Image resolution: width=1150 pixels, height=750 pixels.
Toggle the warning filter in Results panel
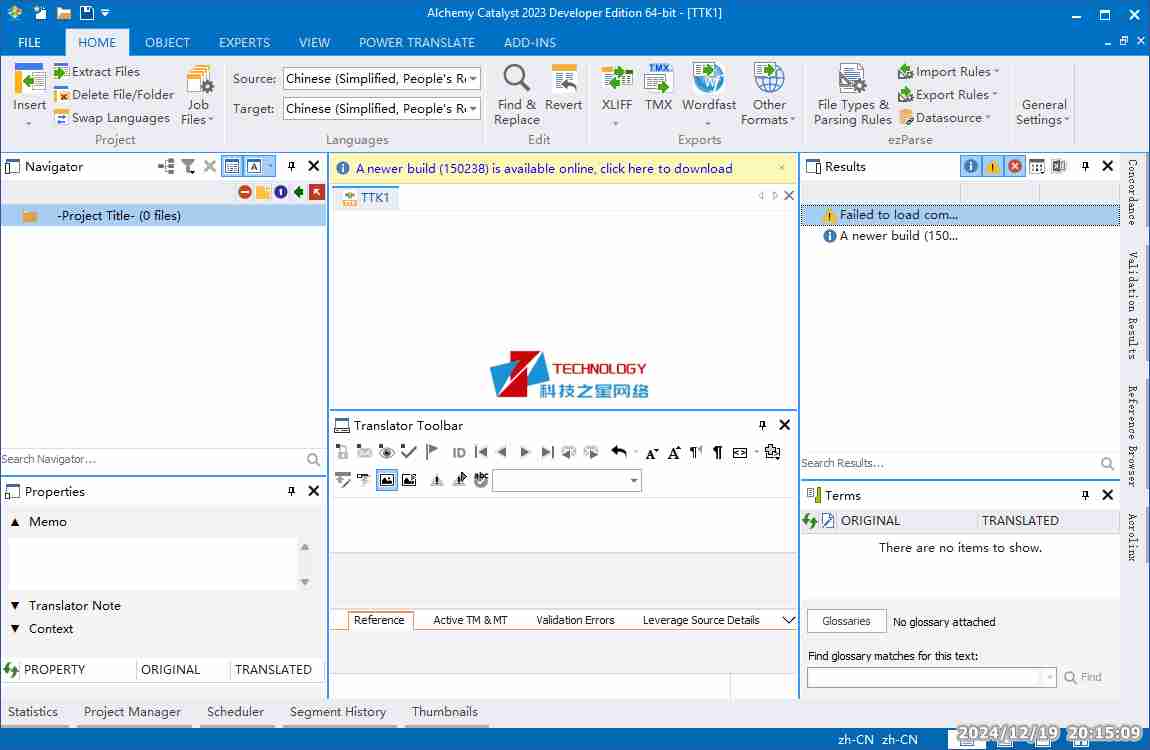[x=992, y=167]
